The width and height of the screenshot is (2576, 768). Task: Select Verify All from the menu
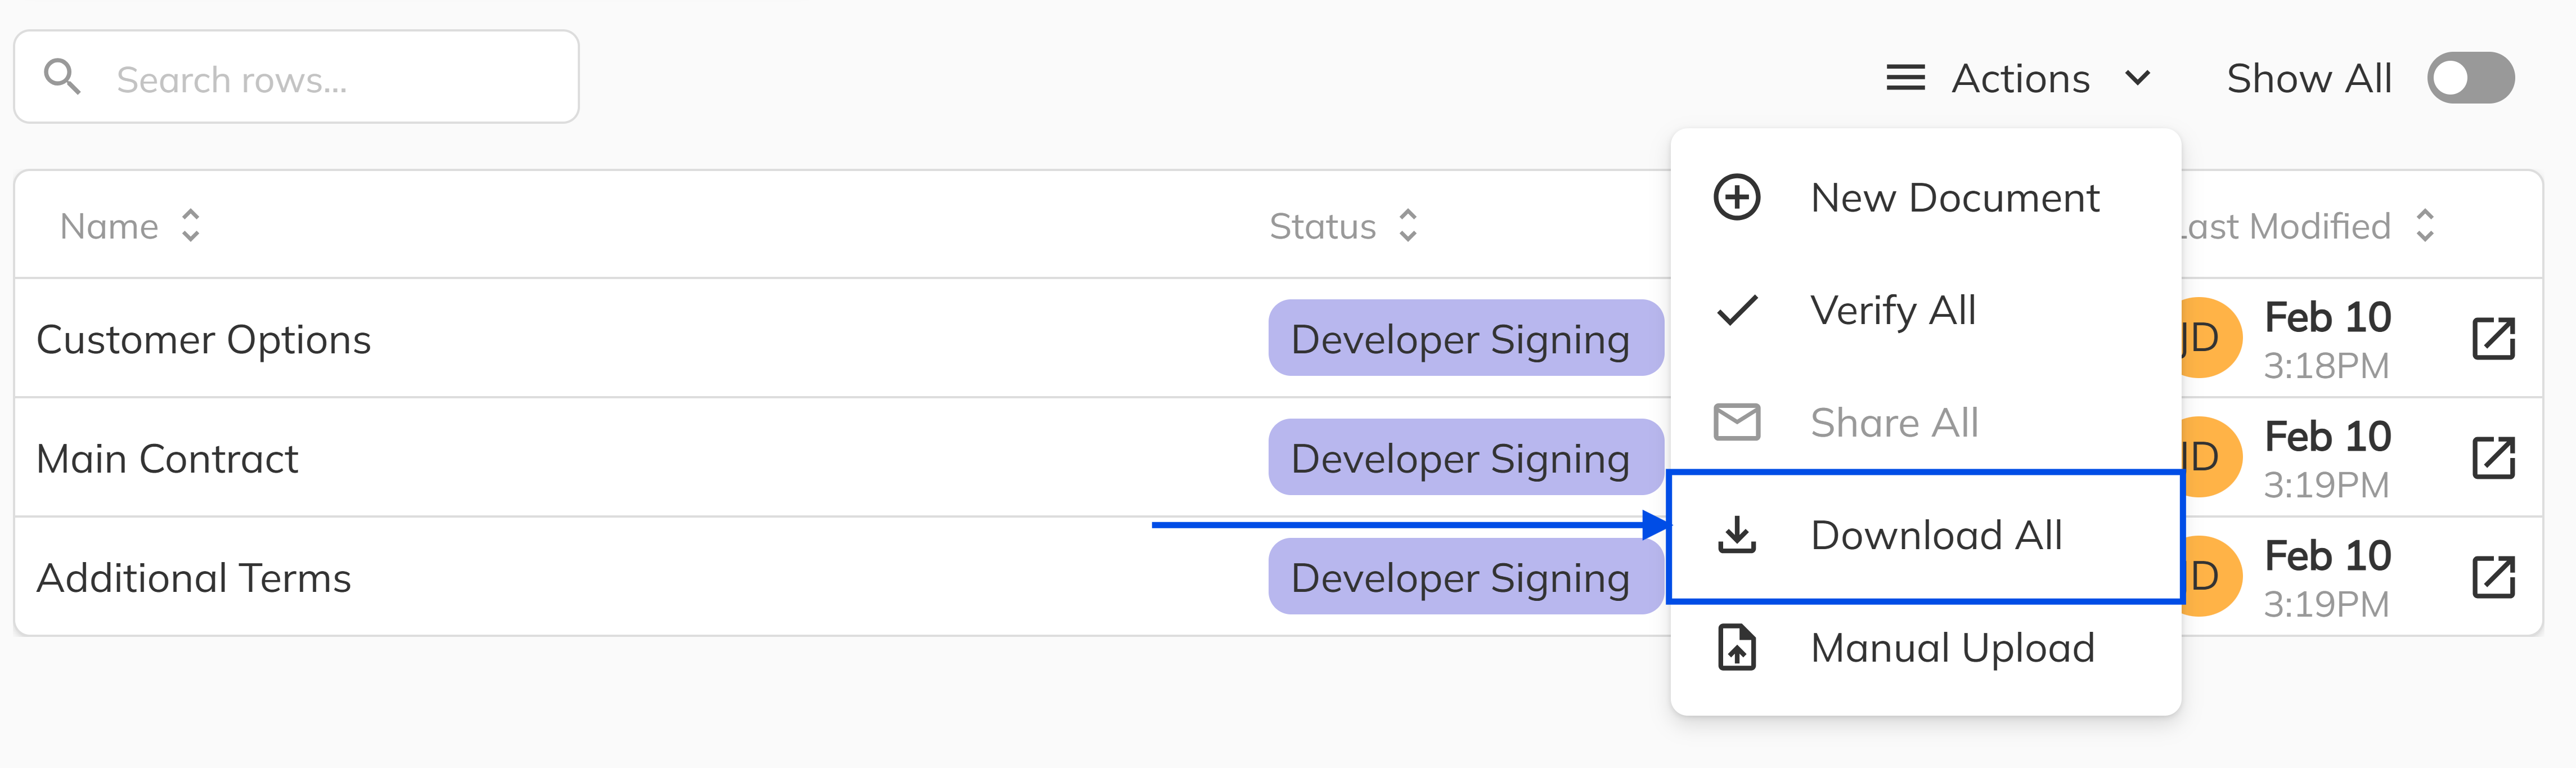[1892, 310]
